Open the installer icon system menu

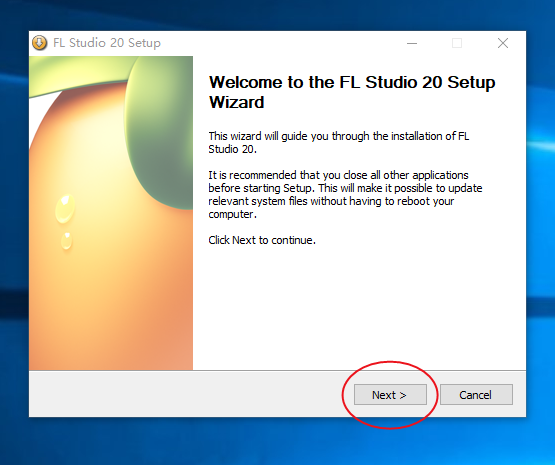(x=40, y=43)
